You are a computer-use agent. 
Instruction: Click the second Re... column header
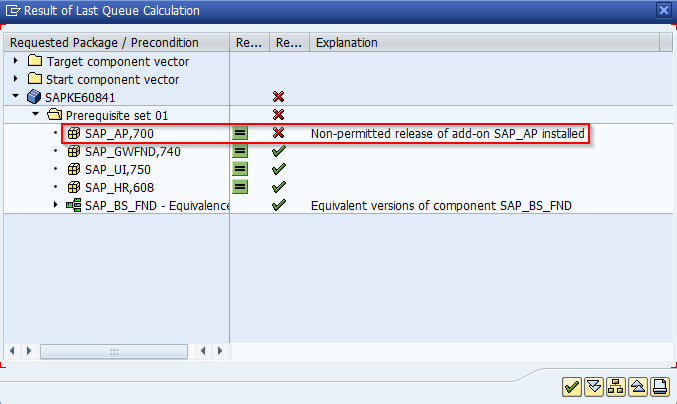tap(289, 42)
